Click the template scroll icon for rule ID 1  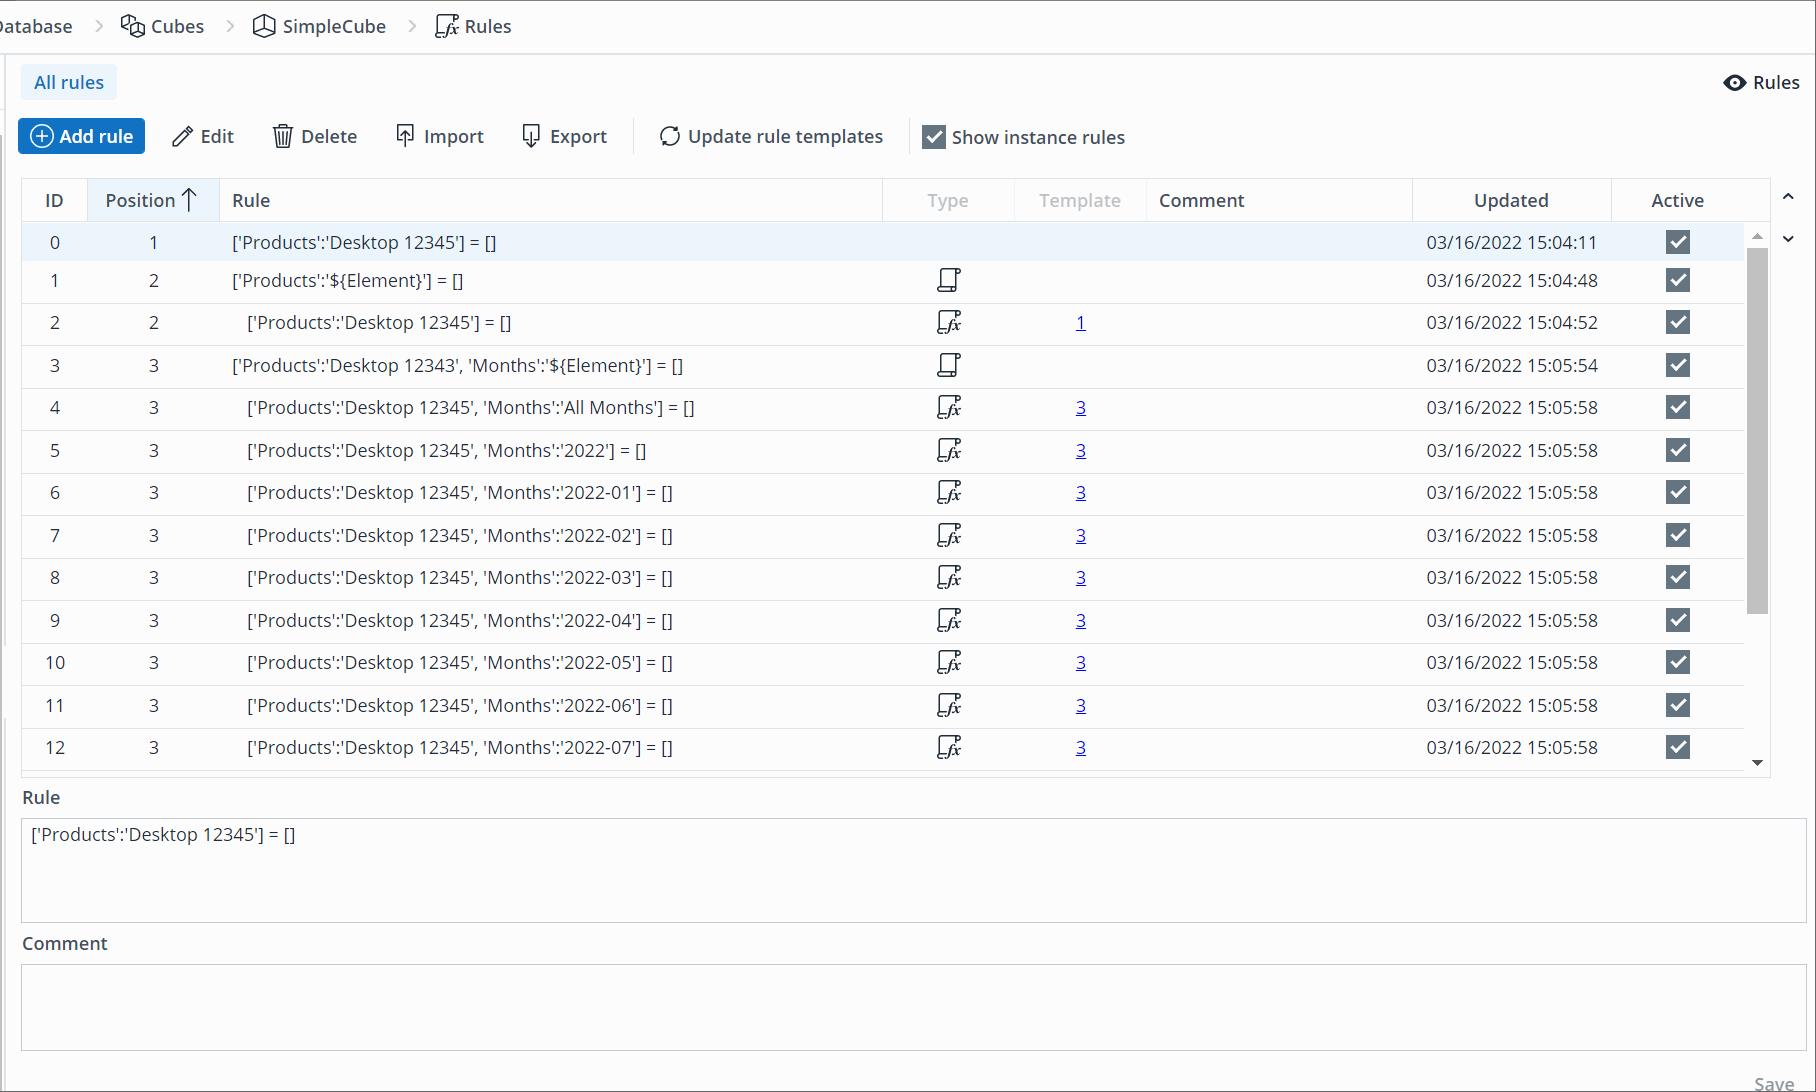coord(948,280)
